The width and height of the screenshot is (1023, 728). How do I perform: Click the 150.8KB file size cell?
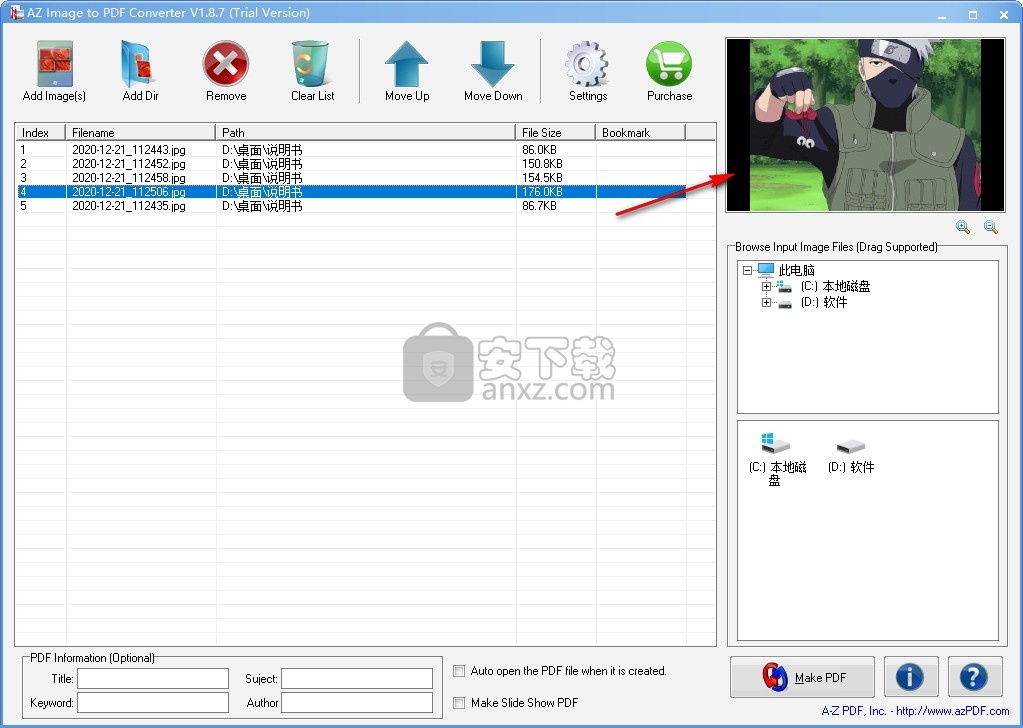pyautogui.click(x=542, y=164)
